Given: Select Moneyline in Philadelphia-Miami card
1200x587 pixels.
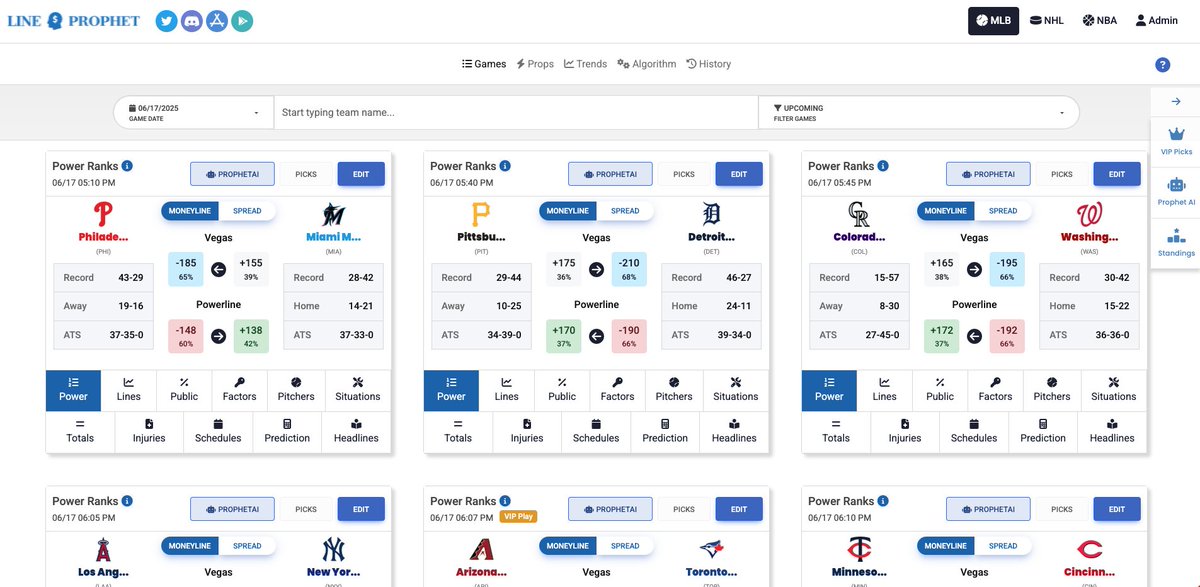Looking at the screenshot, I should [190, 211].
